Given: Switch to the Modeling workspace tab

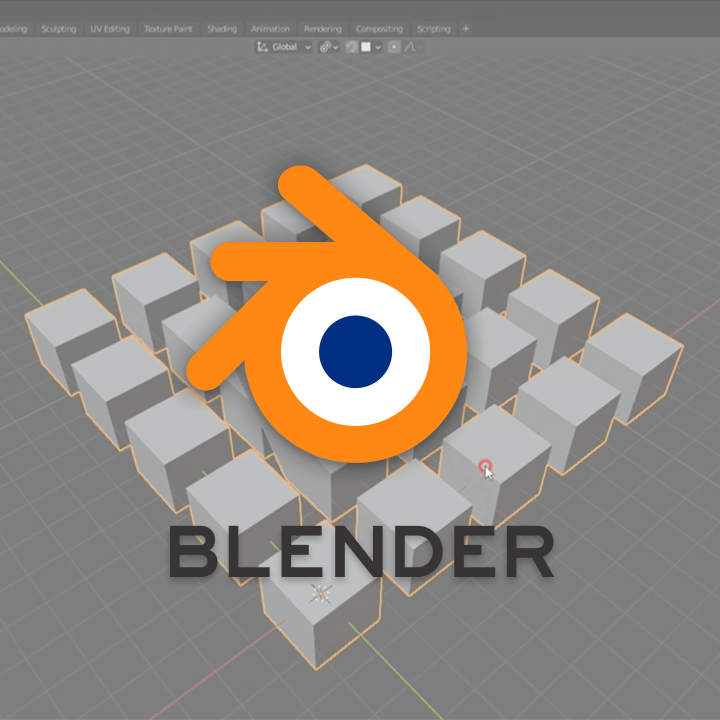Looking at the screenshot, I should 12,29.
